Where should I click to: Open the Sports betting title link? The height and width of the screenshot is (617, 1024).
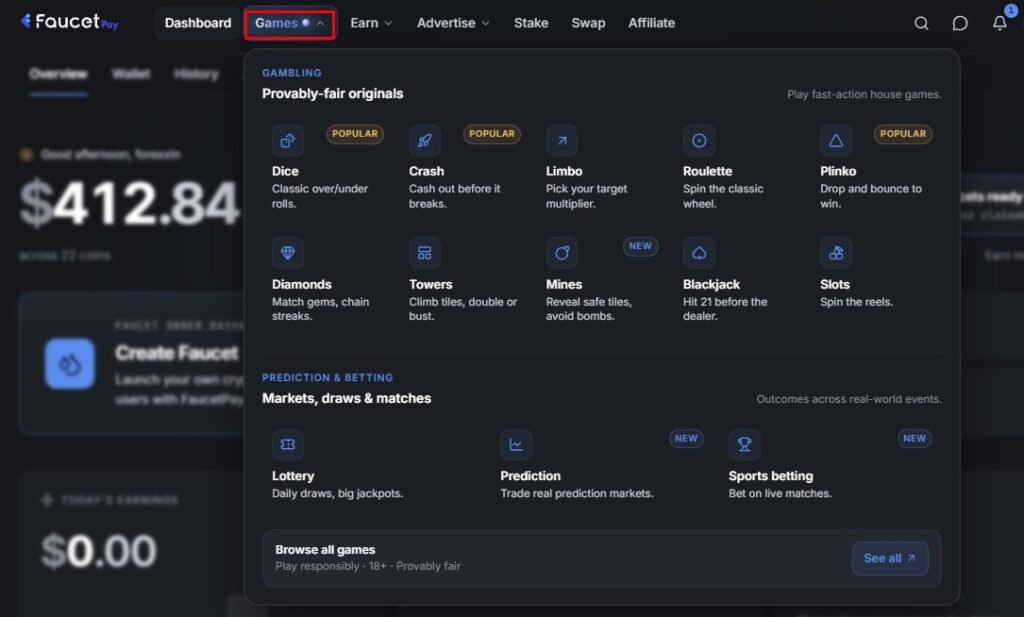coord(771,476)
